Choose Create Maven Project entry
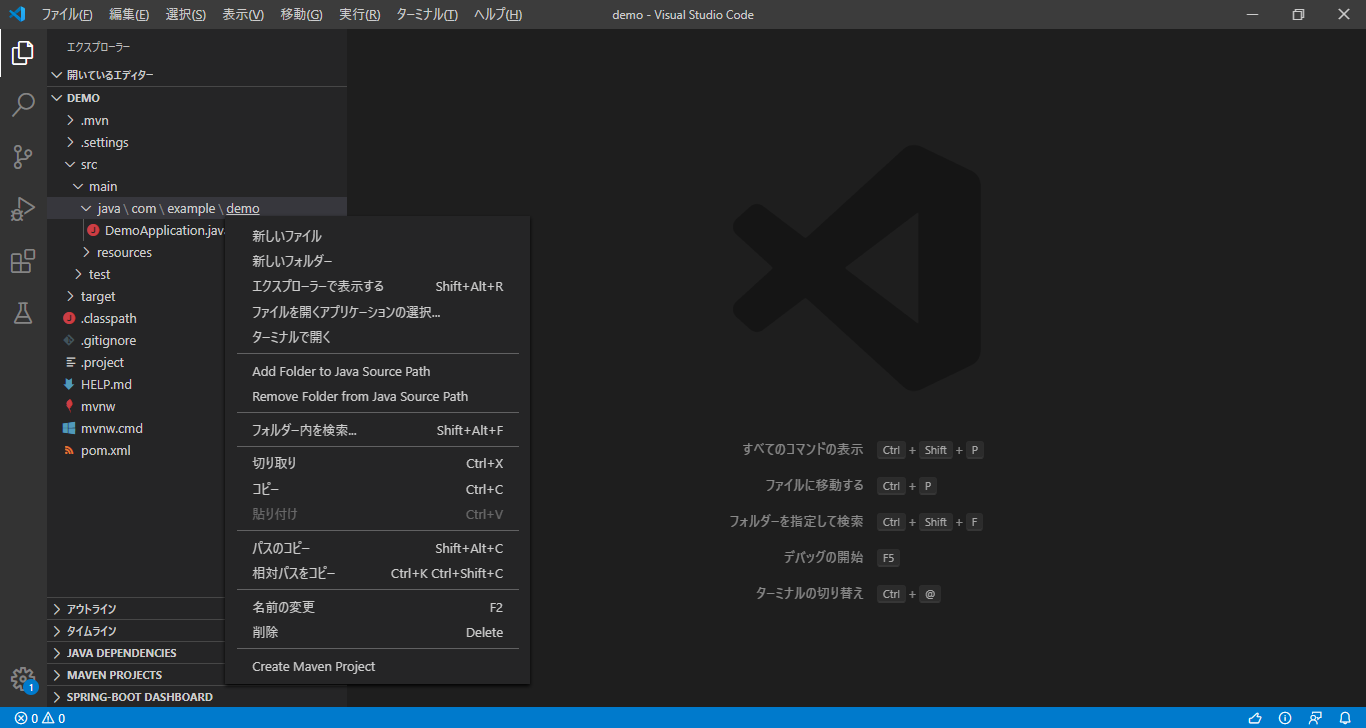This screenshot has width=1366, height=728. point(377,666)
